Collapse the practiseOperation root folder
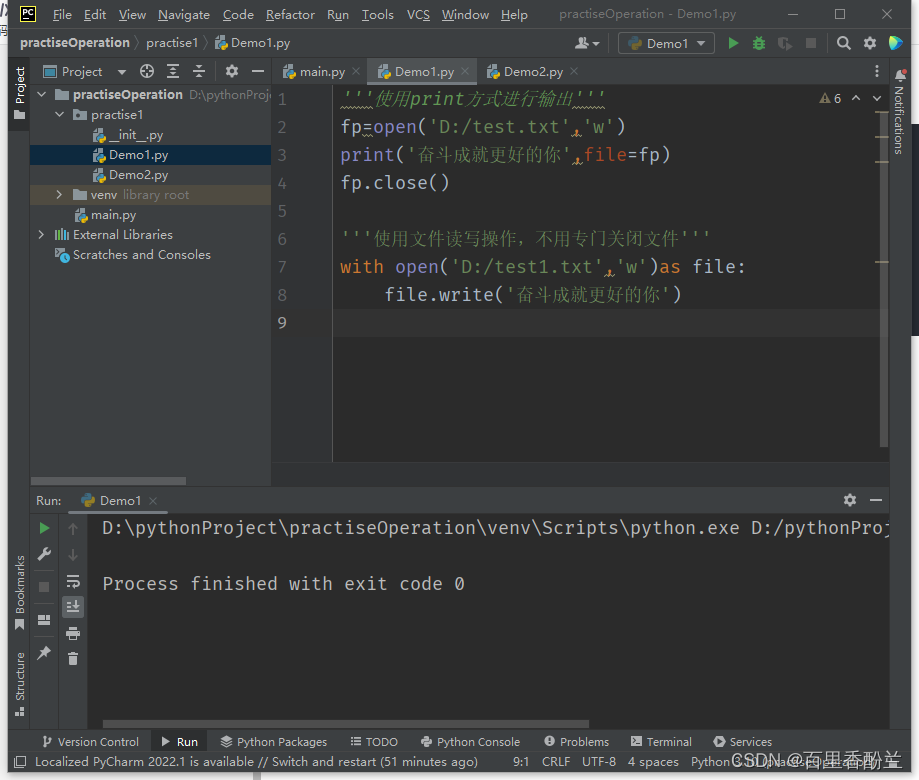This screenshot has width=919, height=780. pos(42,94)
